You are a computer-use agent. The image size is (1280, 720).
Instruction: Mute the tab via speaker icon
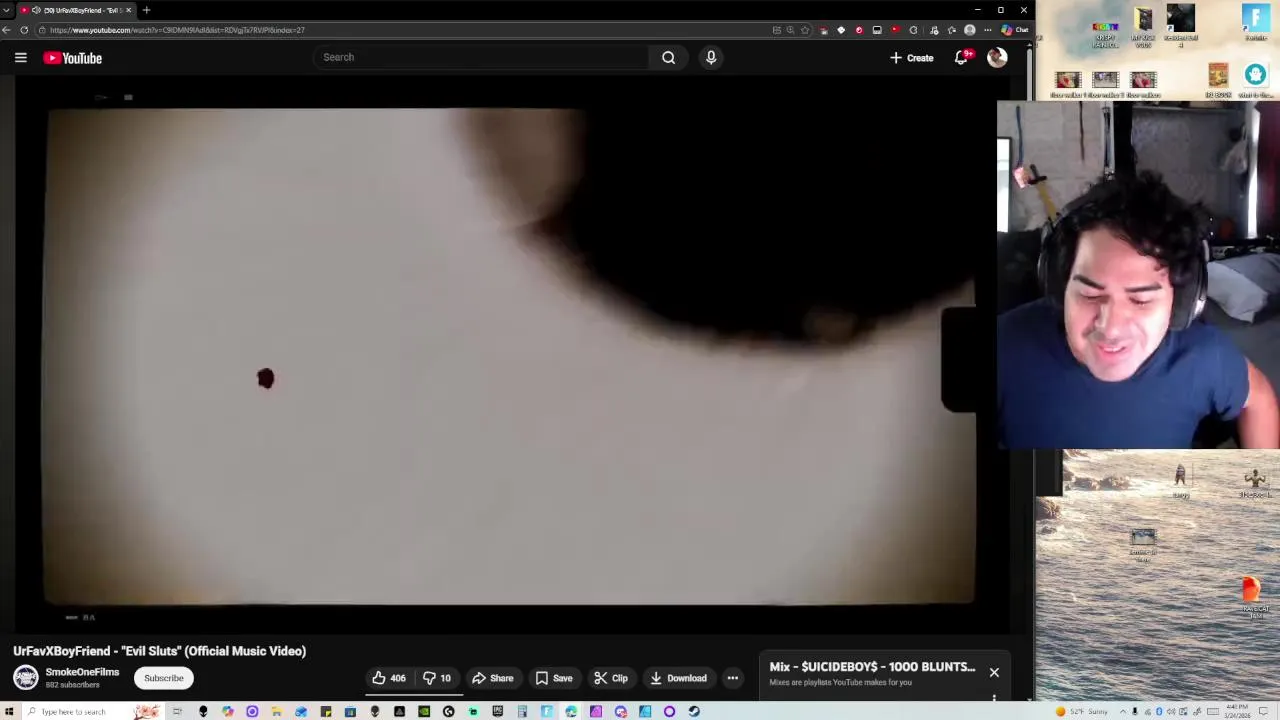37,10
